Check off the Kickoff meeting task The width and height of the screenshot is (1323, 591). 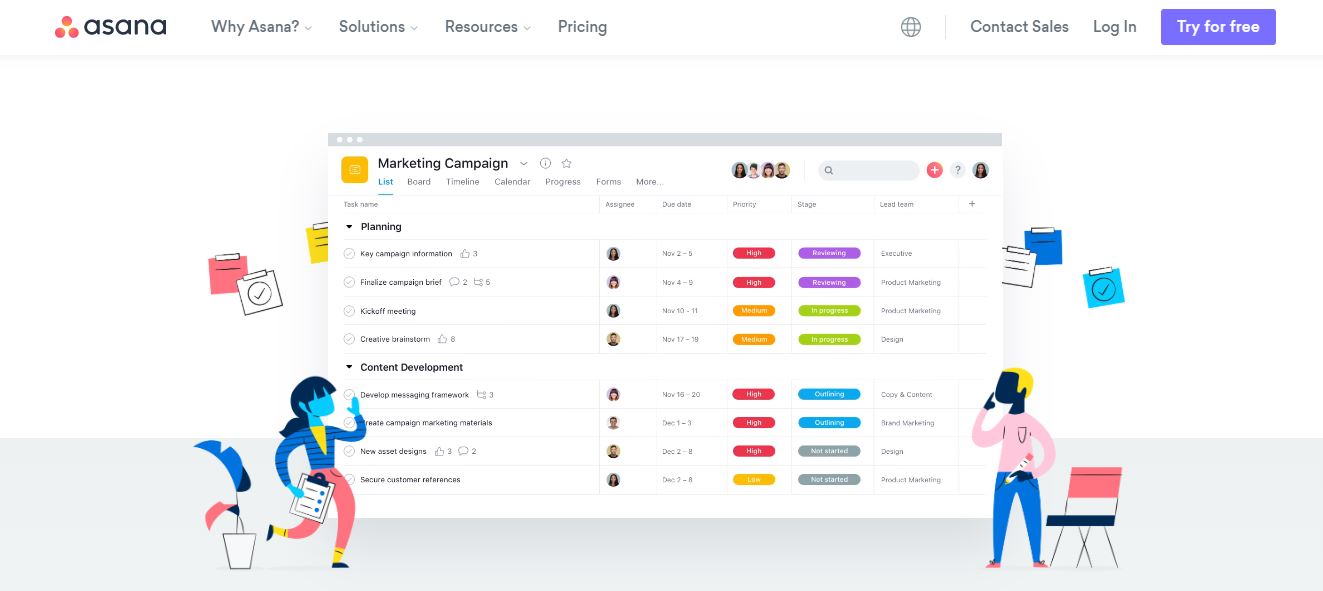[349, 311]
